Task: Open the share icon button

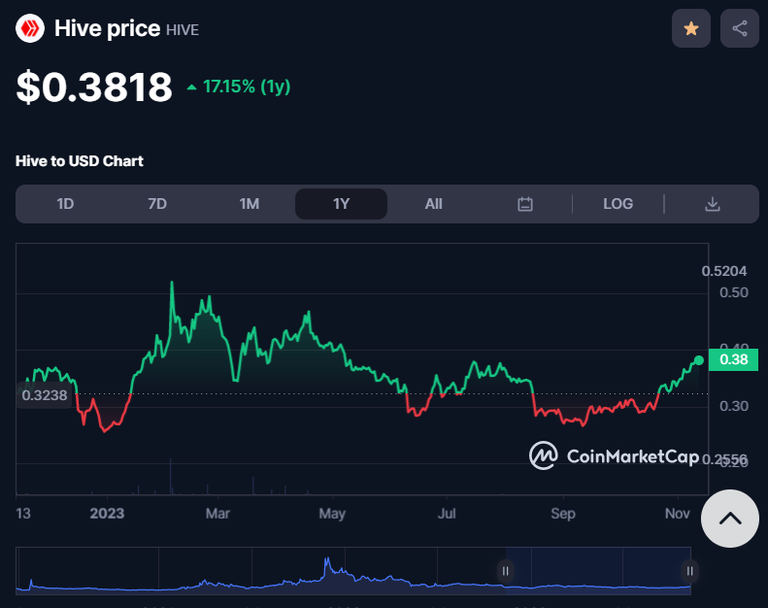Action: (740, 28)
